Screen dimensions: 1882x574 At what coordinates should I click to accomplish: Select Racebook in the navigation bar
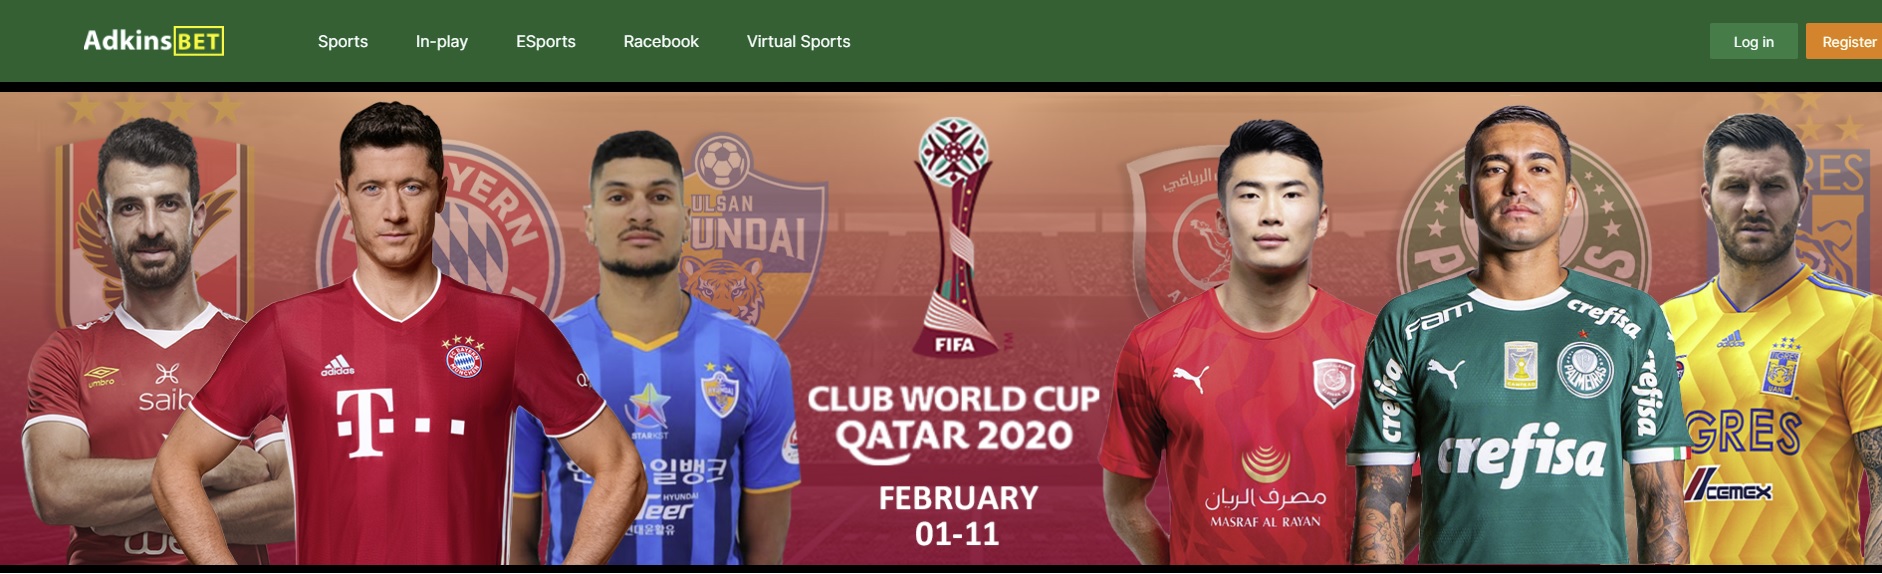pos(661,41)
